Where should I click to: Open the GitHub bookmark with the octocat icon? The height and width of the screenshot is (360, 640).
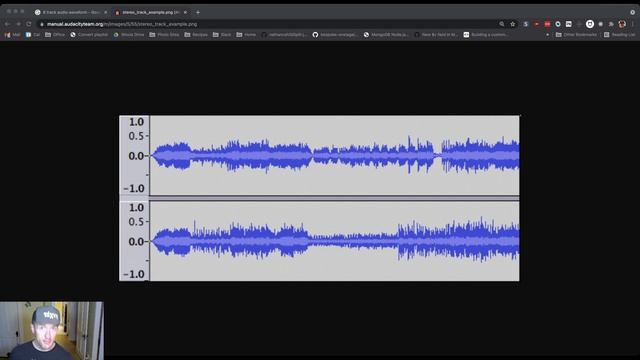(334, 35)
